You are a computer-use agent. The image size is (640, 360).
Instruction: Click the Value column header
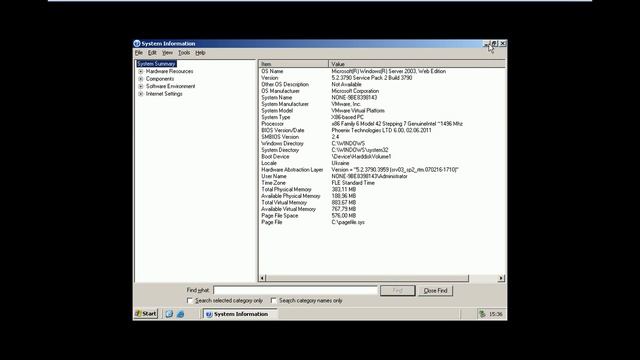[x=417, y=64]
